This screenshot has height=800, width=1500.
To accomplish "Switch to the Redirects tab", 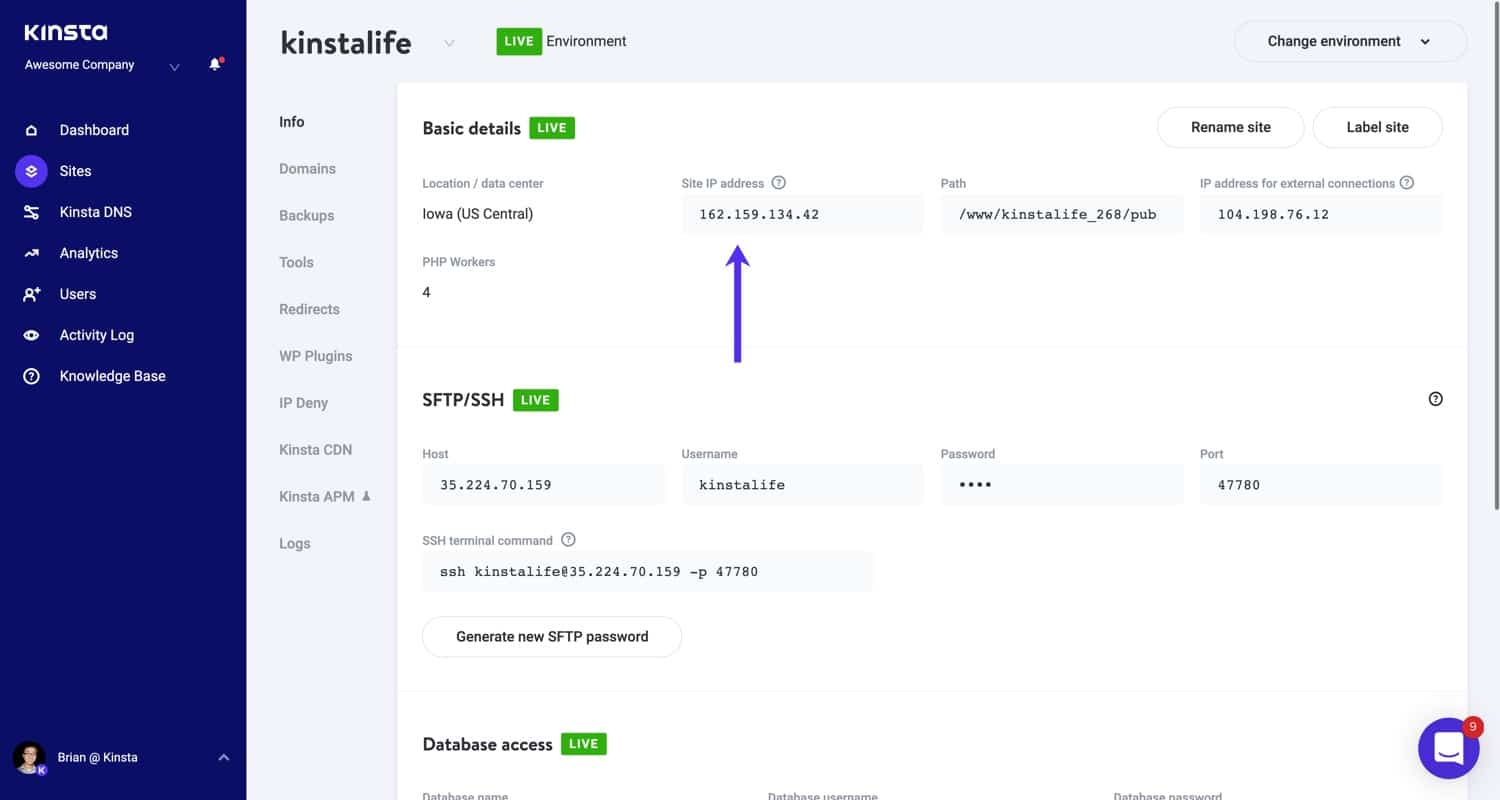I will pos(309,309).
